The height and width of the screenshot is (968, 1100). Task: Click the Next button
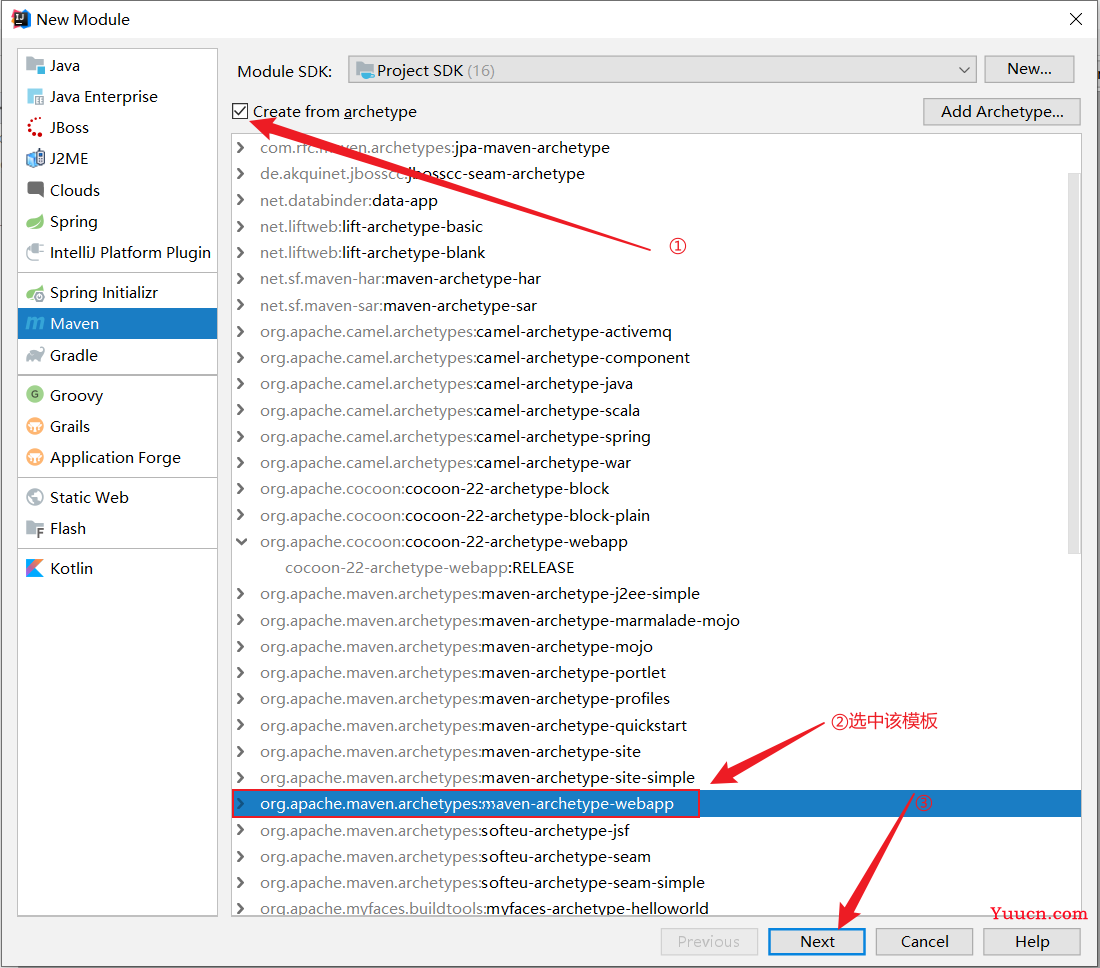[x=817, y=941]
